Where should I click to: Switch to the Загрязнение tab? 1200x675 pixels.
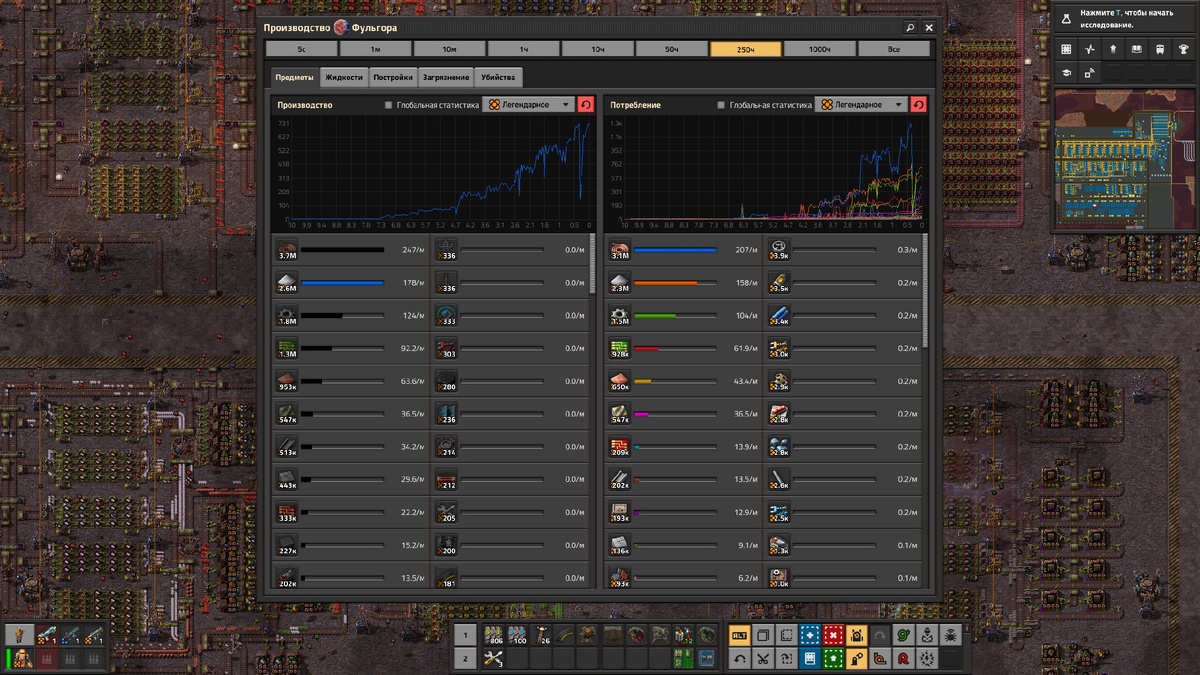(446, 77)
